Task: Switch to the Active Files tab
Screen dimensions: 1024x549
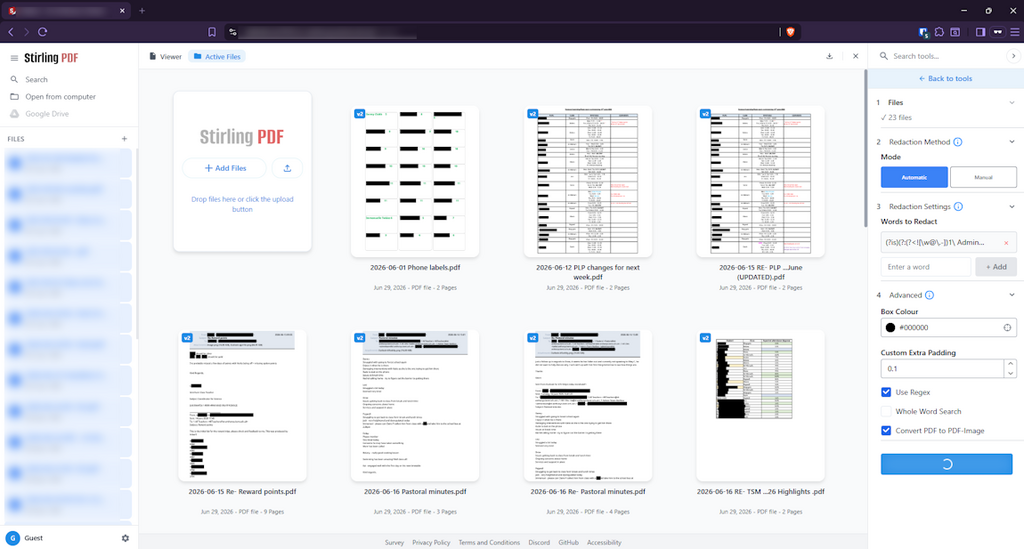Action: point(217,57)
